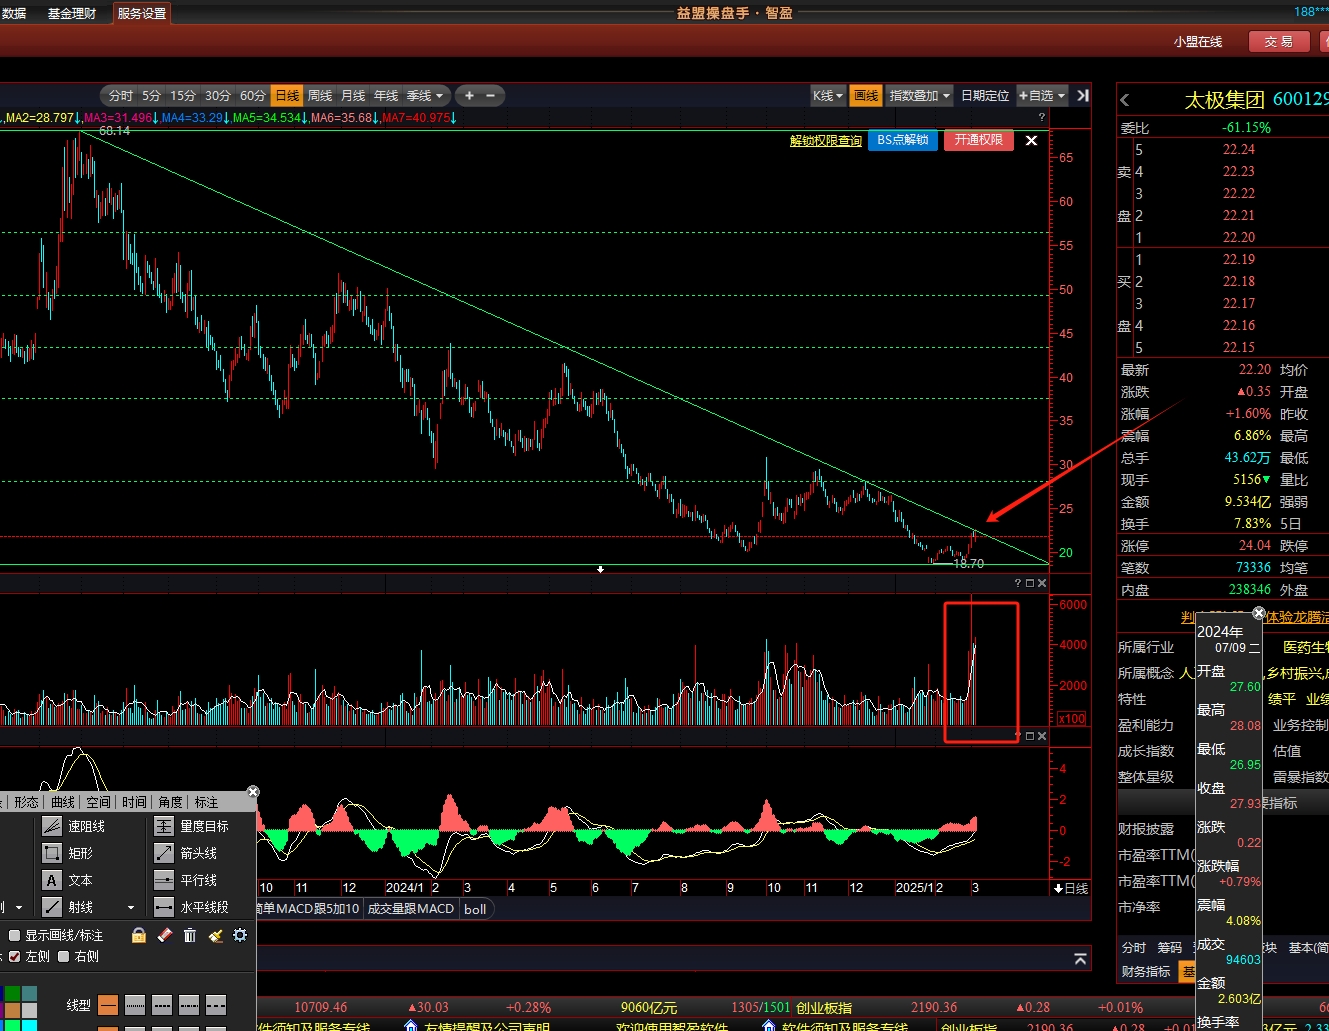Viewport: 1329px width, 1031px height.
Task: Toggle 日线 arrow at chart bottom right
Action: pos(1071,888)
